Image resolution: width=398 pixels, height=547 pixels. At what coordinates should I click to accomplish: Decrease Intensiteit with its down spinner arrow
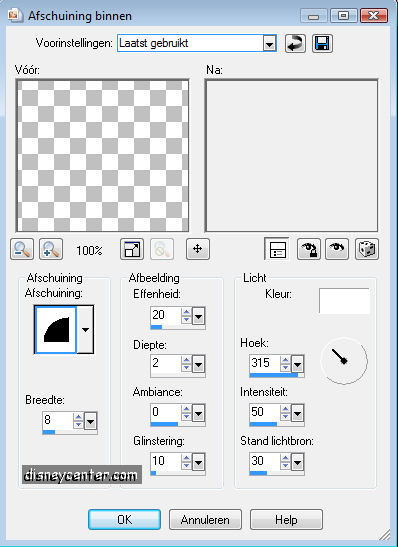(x=286, y=417)
